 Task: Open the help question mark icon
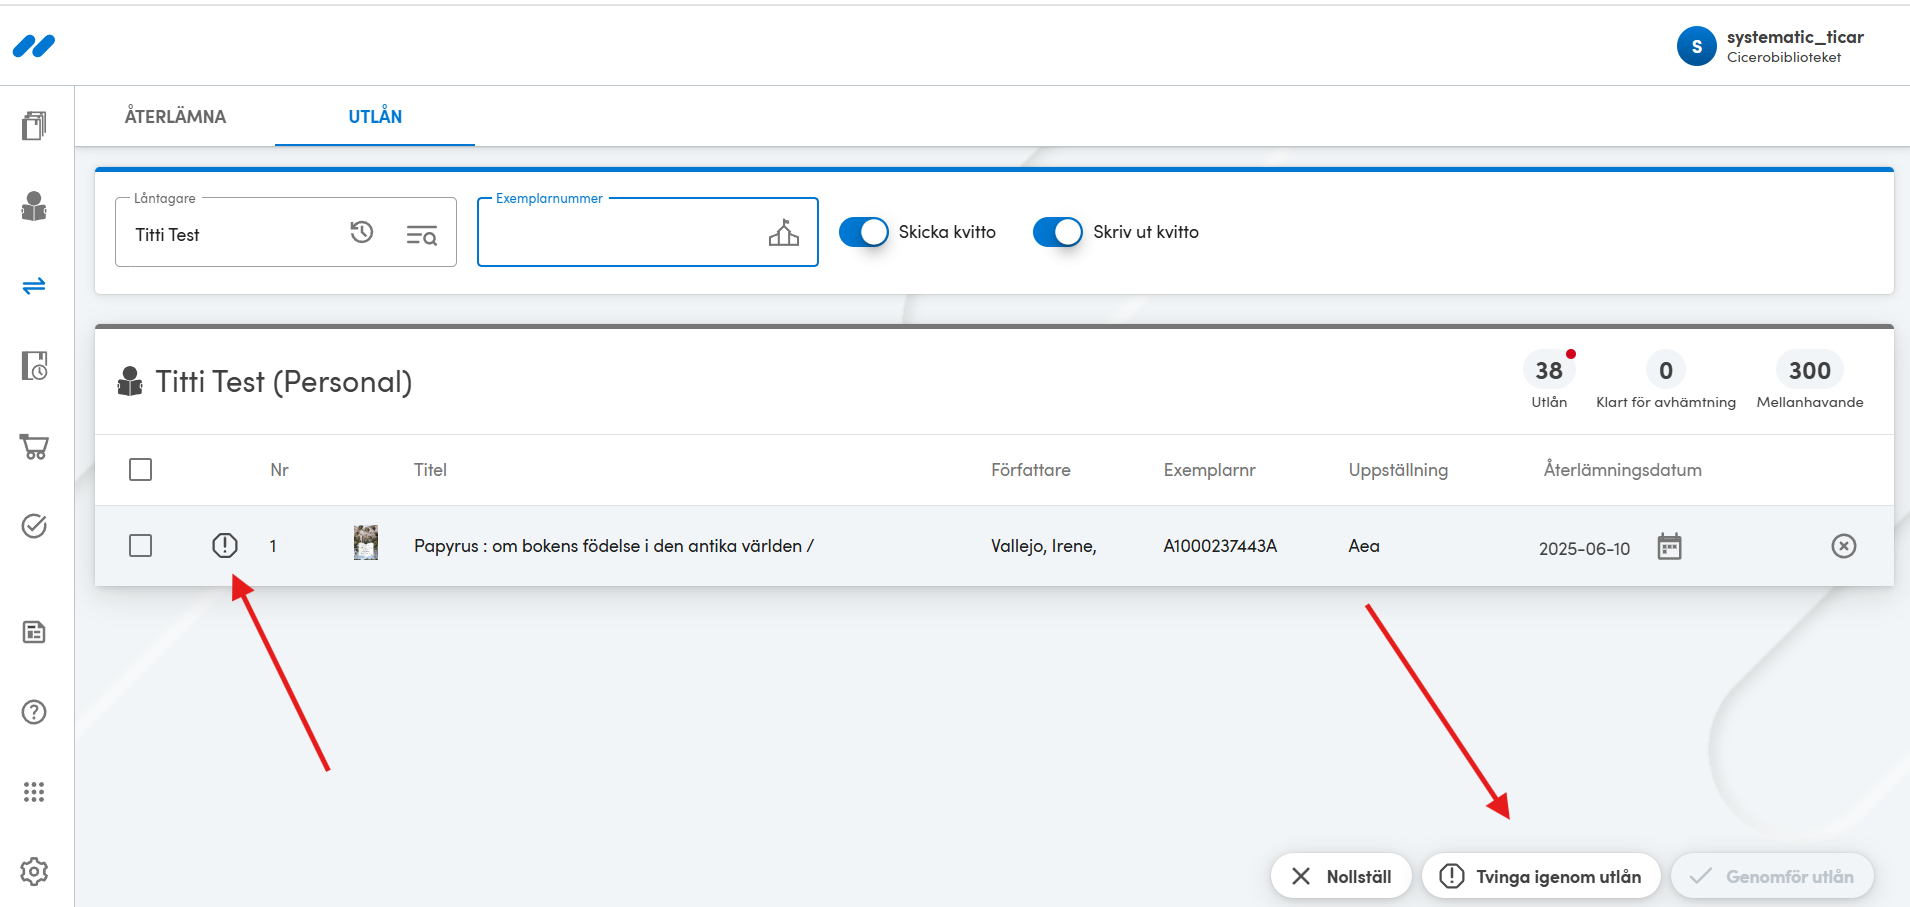[34, 712]
